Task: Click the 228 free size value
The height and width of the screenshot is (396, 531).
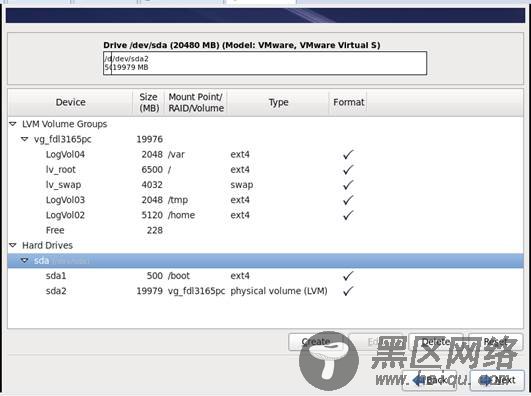Action: point(155,230)
